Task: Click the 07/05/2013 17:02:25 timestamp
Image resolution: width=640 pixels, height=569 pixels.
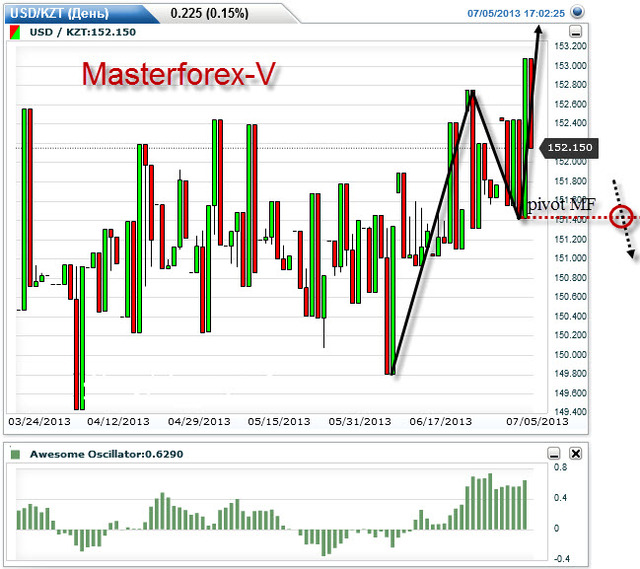Action: click(x=516, y=13)
